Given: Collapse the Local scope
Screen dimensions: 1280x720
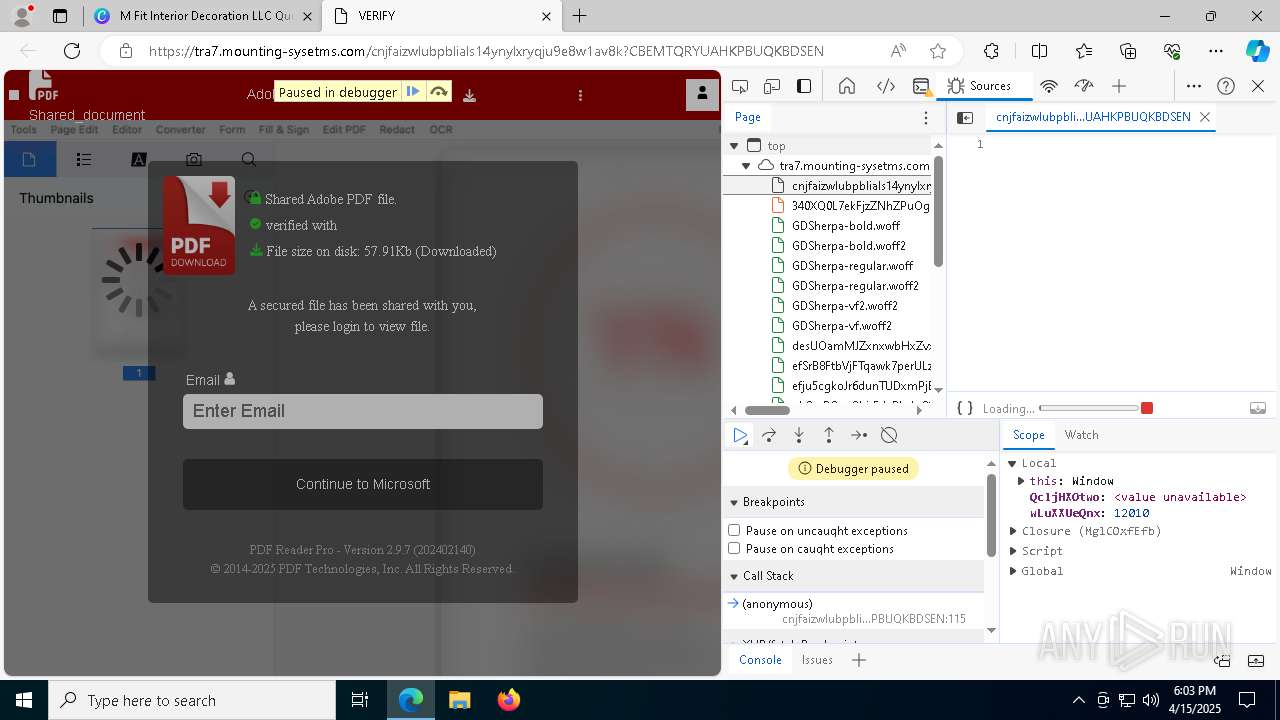Looking at the screenshot, I should (x=1012, y=463).
